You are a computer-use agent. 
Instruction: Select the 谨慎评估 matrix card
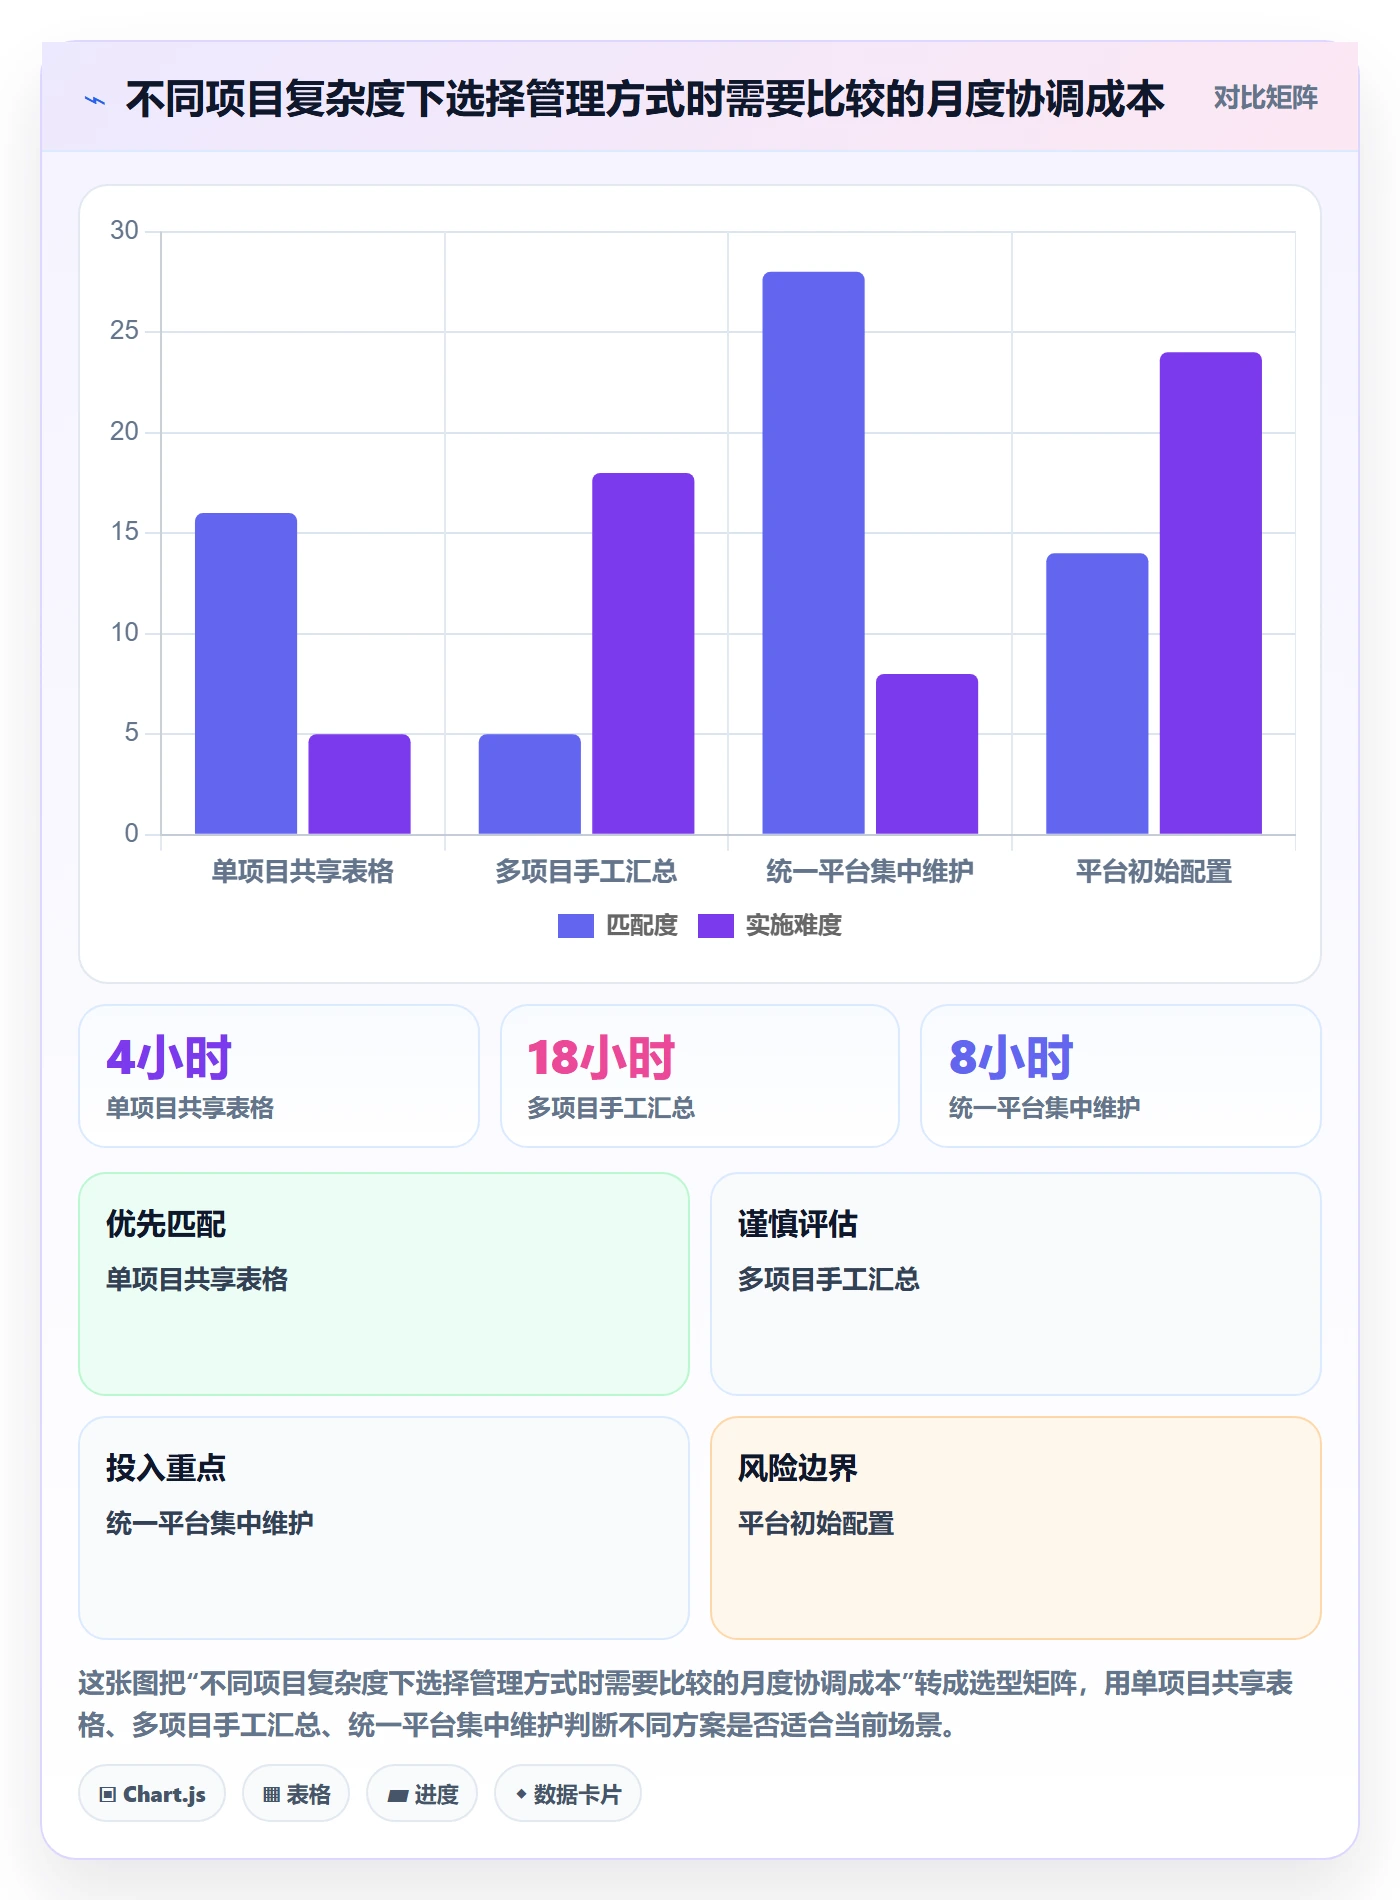pos(1016,1284)
